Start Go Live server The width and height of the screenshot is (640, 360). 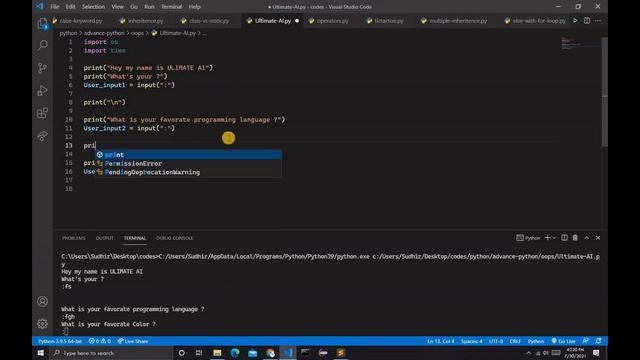coord(563,341)
